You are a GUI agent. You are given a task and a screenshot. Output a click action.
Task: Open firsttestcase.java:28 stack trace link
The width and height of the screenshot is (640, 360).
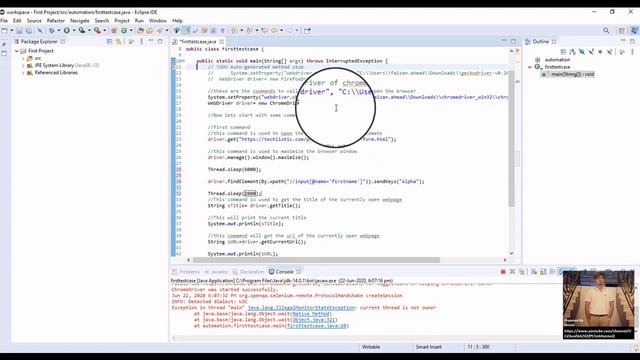tap(317, 326)
